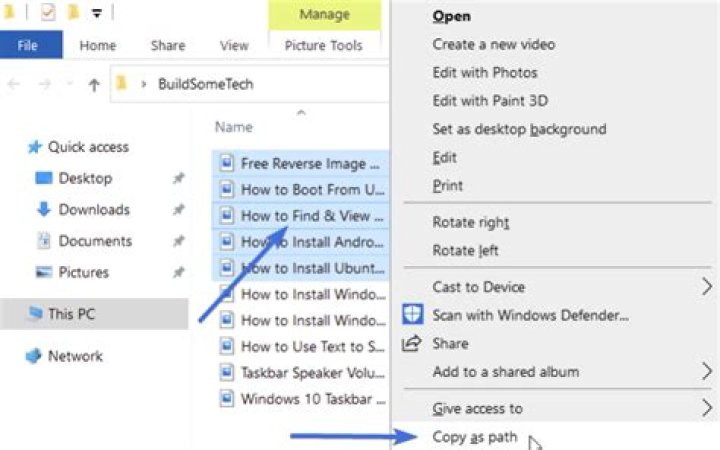Choose Create a new video
The width and height of the screenshot is (720, 450).
494,45
